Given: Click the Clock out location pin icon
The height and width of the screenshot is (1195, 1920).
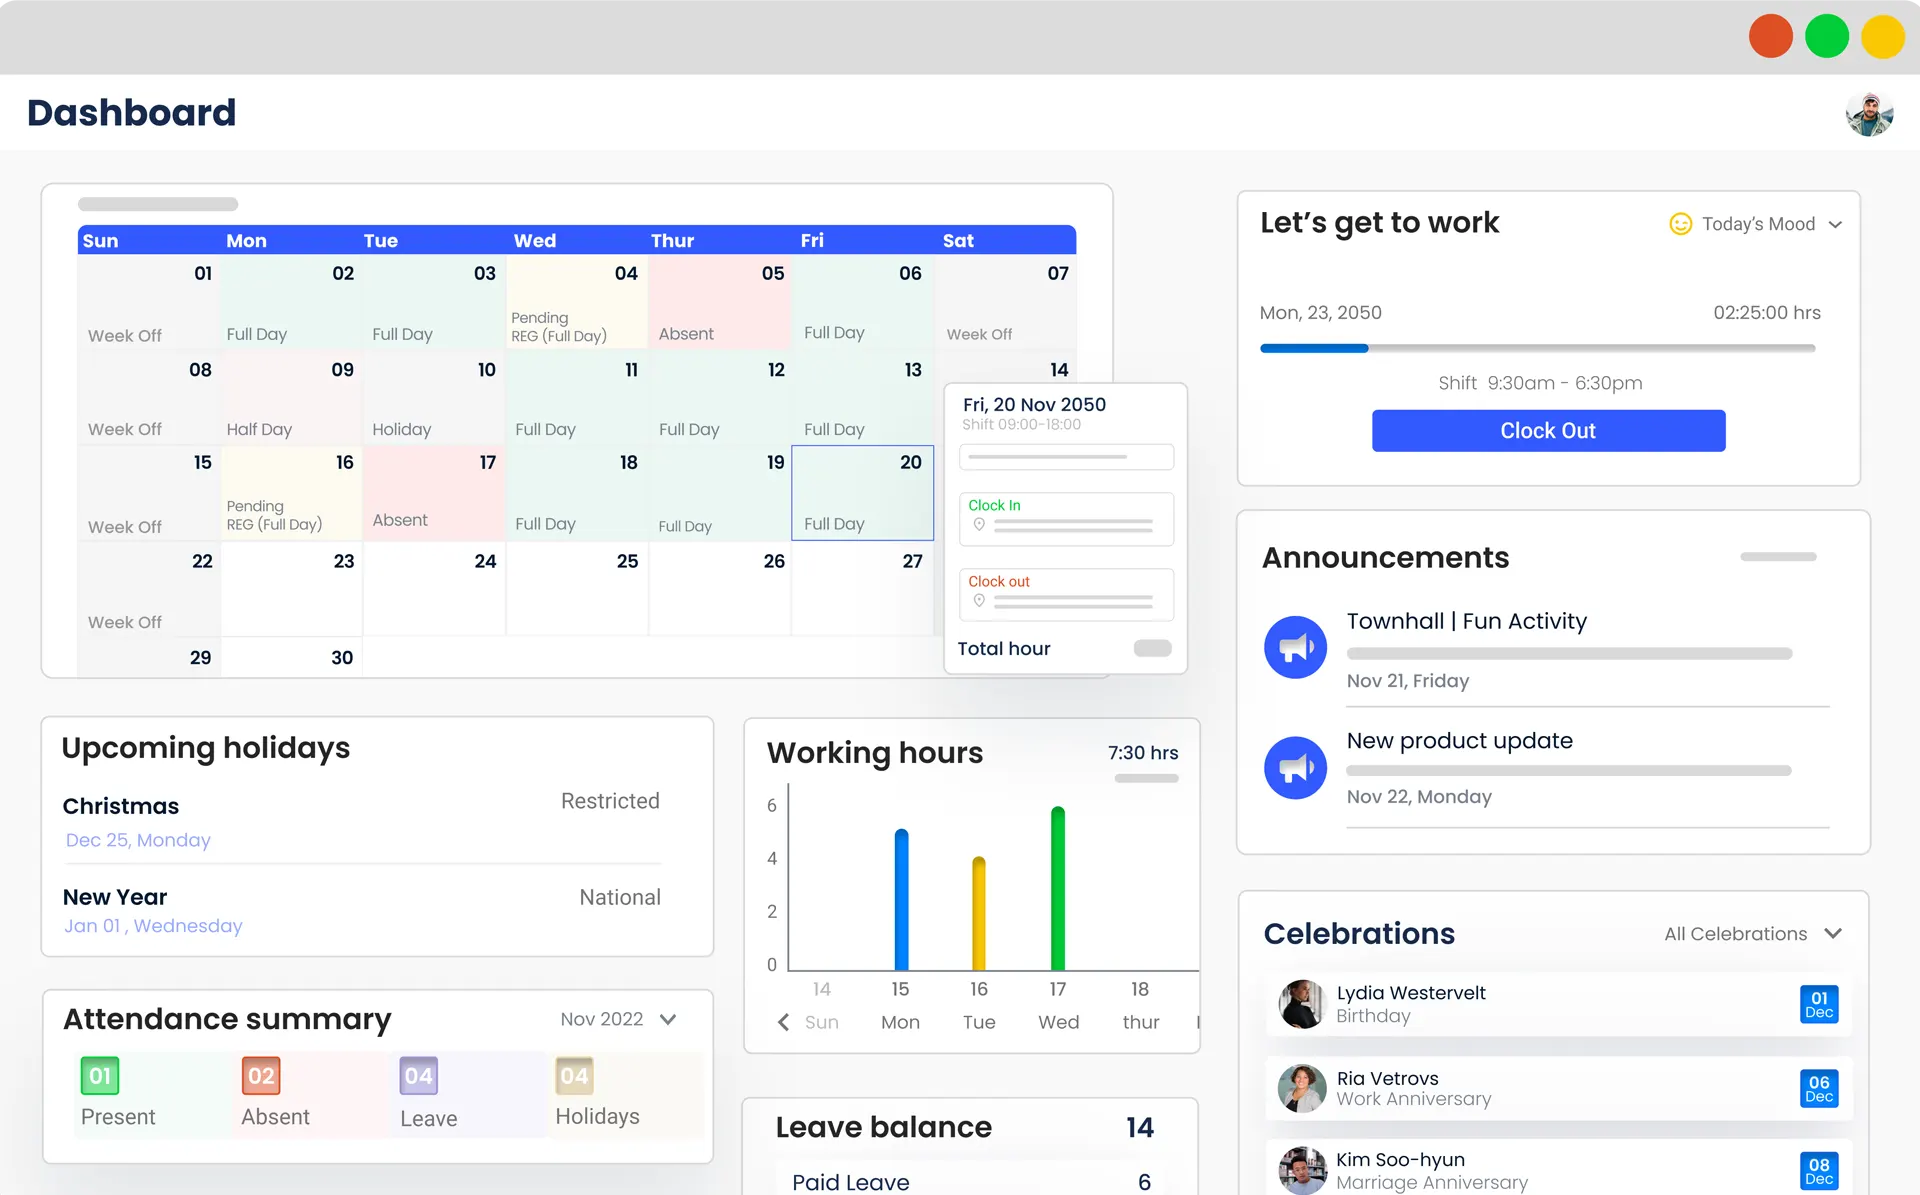Looking at the screenshot, I should tap(980, 600).
